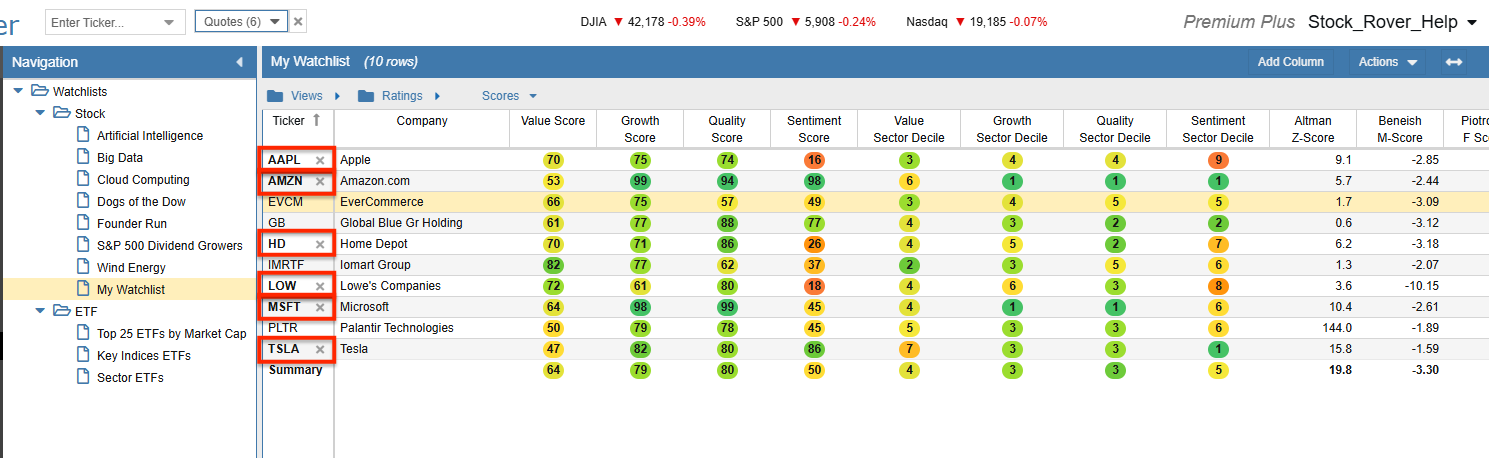1489x458 pixels.
Task: Click the Stock folder icon
Action: coord(62,113)
